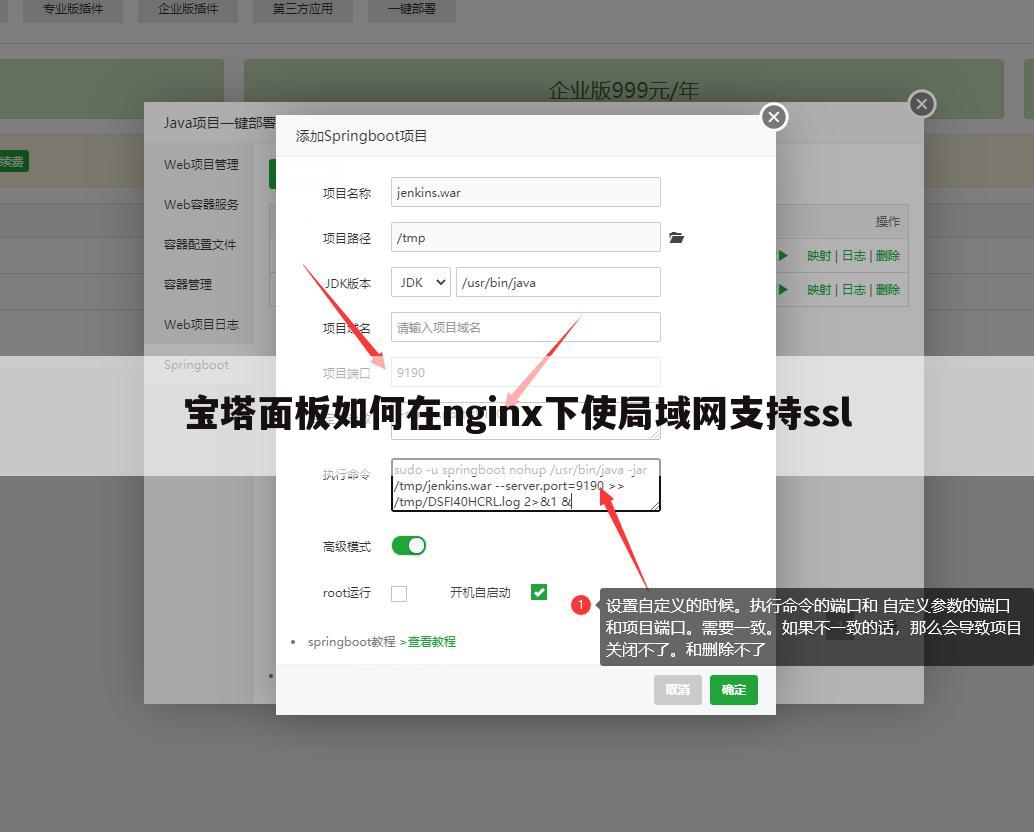
Task: Switch to the 企业版插件 tab
Action: (x=188, y=9)
